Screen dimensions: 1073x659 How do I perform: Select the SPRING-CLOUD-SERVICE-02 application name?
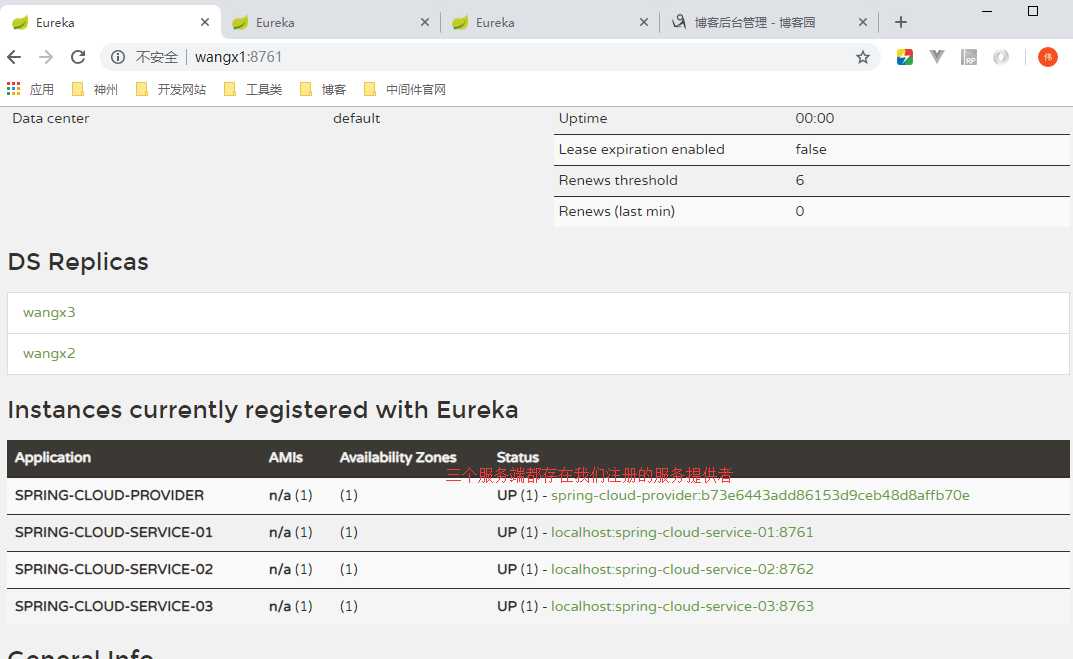click(114, 569)
